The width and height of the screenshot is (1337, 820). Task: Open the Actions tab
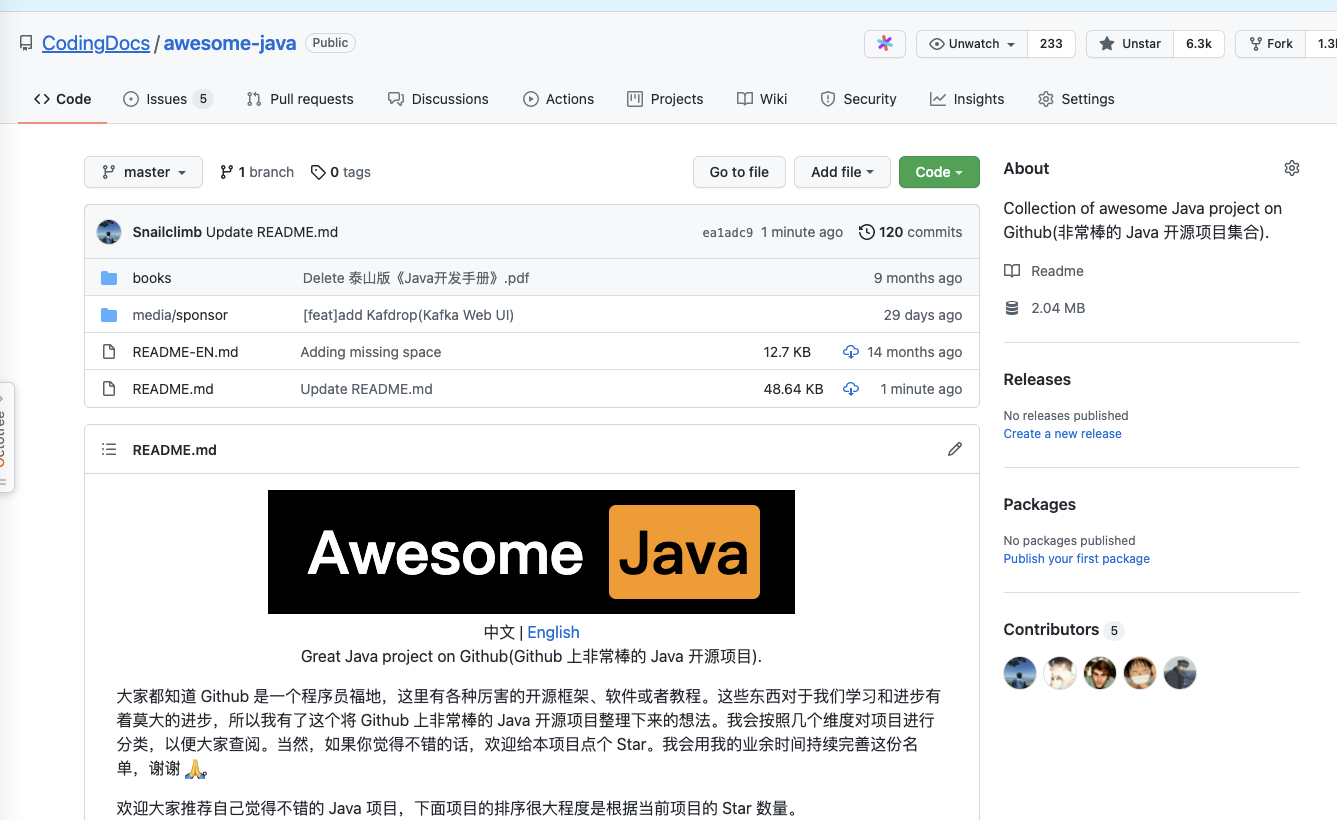[x=559, y=99]
